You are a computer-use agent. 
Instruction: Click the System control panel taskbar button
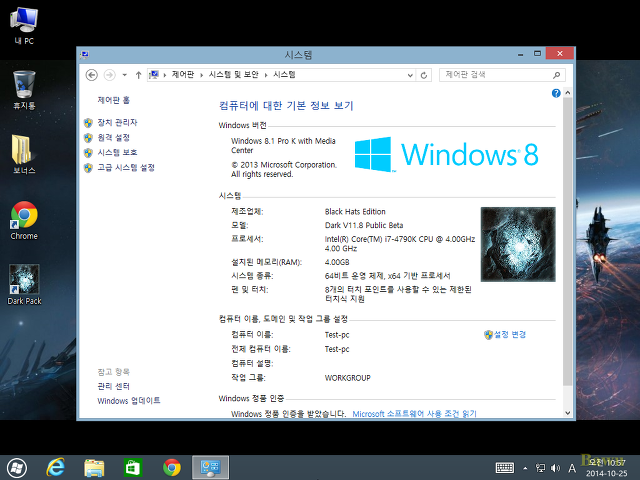coord(211,468)
